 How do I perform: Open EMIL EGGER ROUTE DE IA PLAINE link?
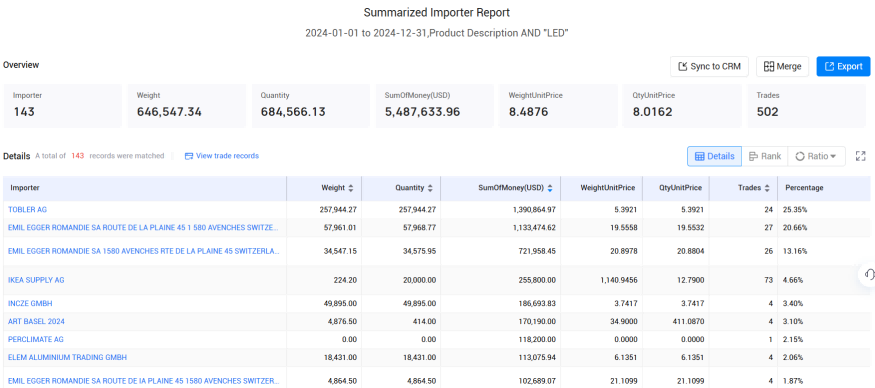(143, 381)
